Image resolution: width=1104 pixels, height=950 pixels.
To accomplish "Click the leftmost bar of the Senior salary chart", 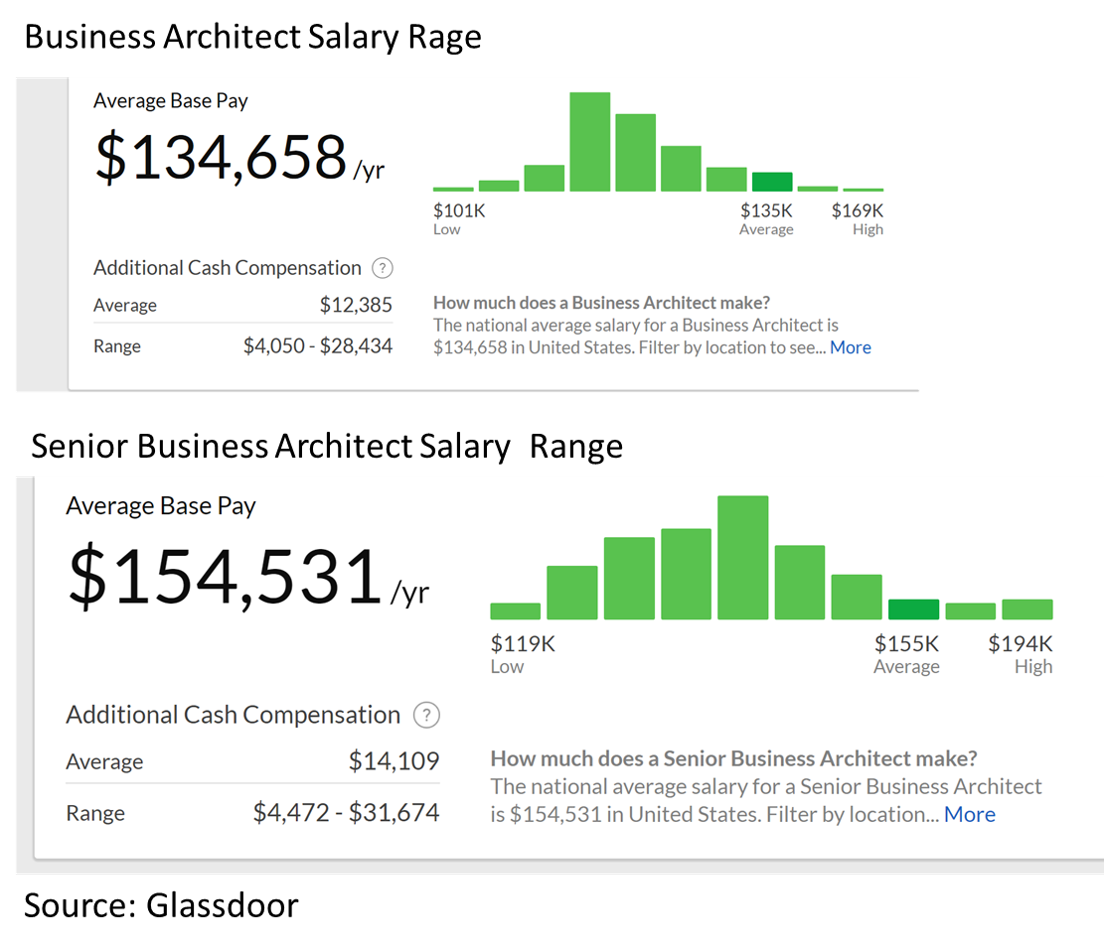I will [514, 609].
